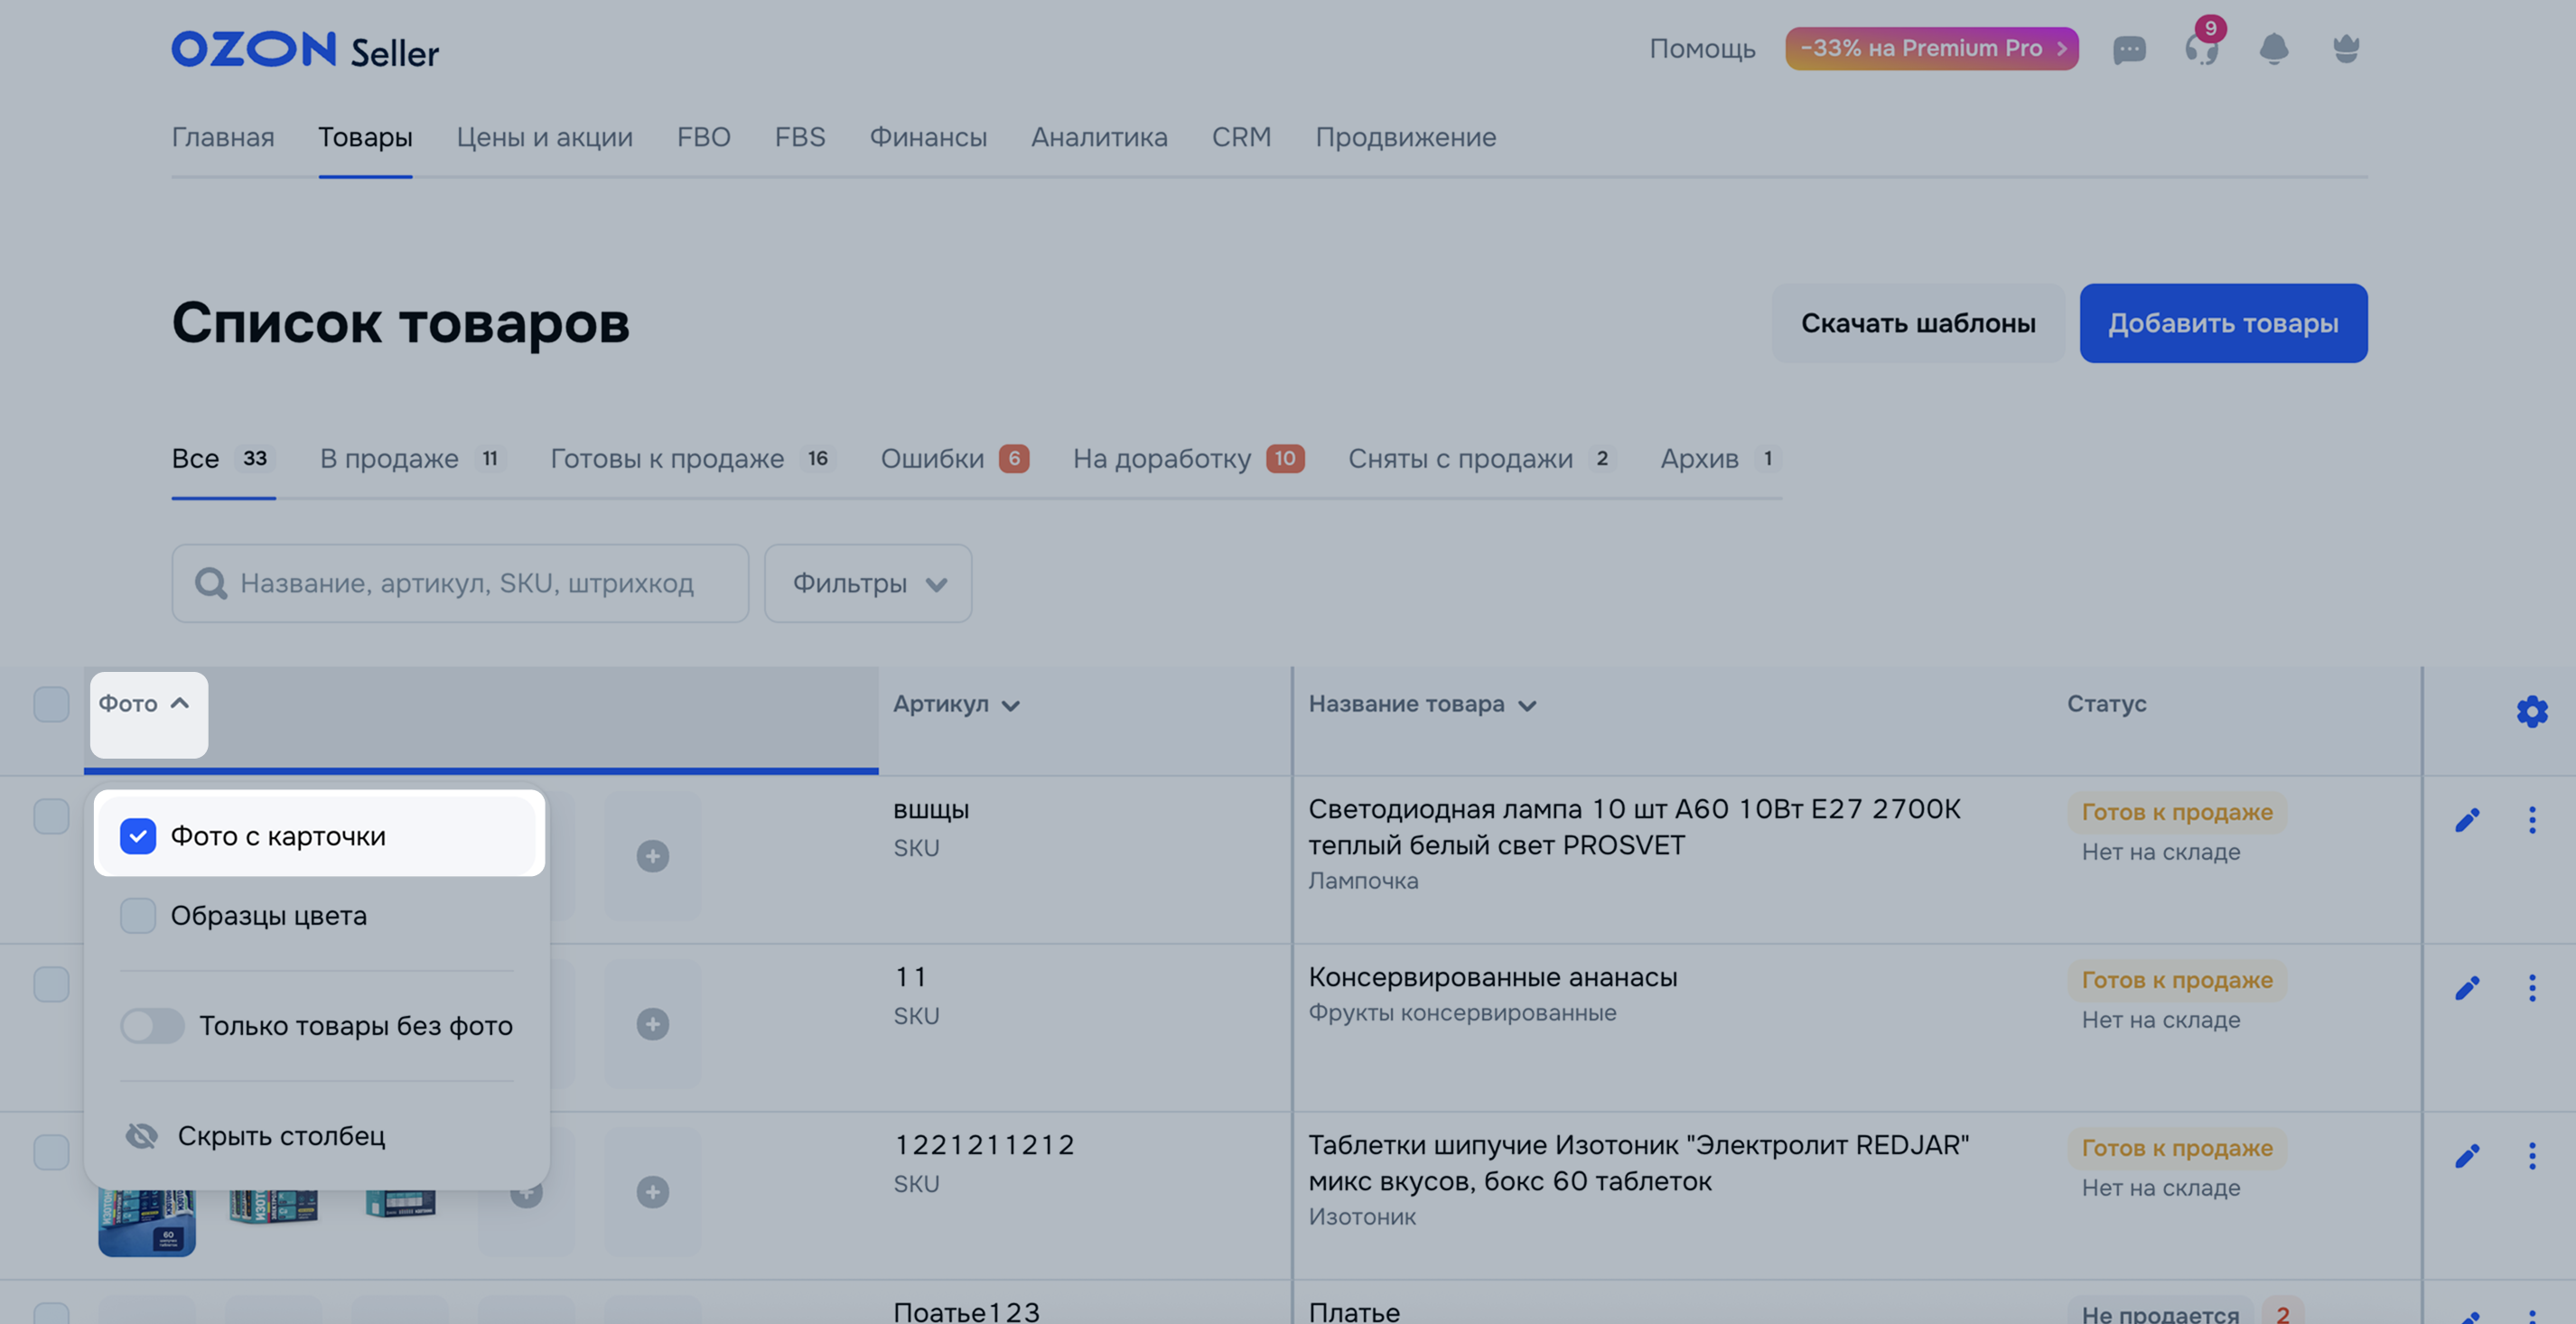Collapse the Фото column menu
2576x1324 pixels.
147,704
